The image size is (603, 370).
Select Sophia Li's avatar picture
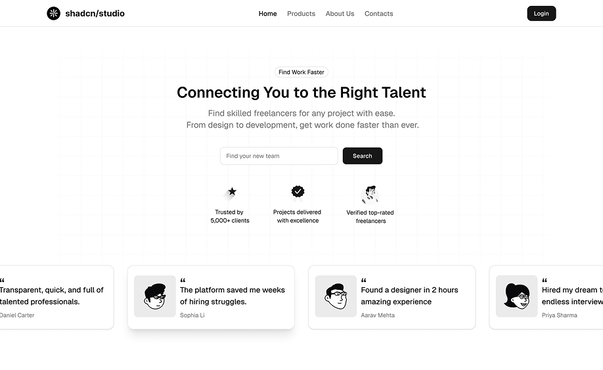tap(155, 296)
